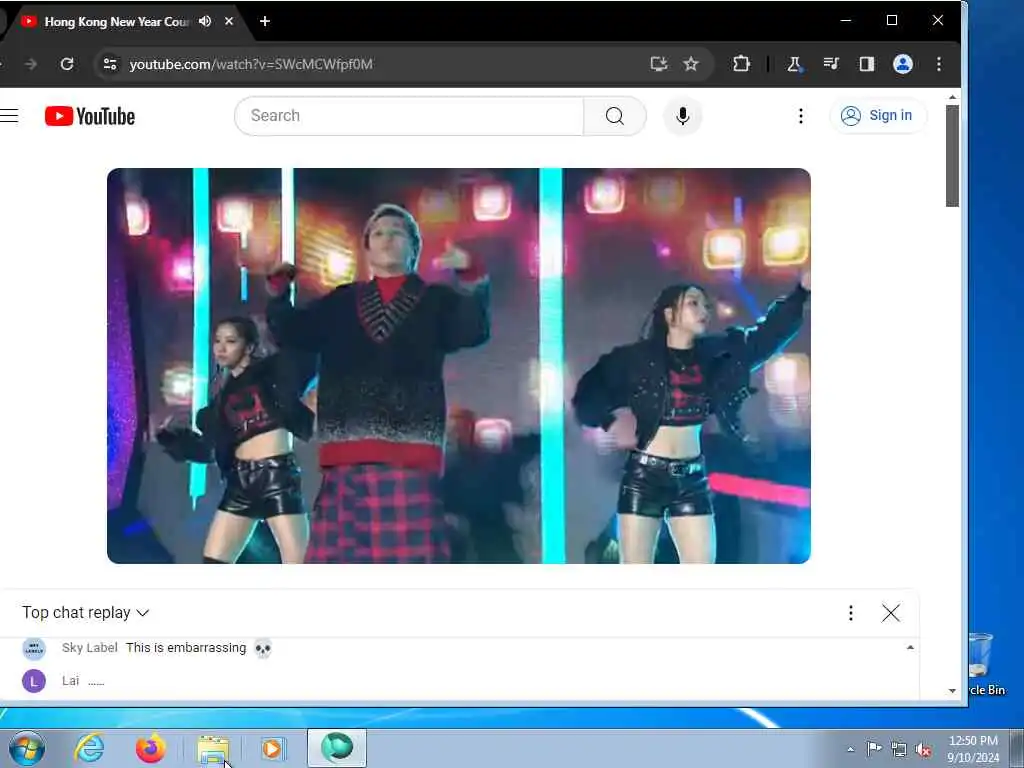
Task: Open YouTube settings three-dot menu
Action: pyautogui.click(x=801, y=116)
